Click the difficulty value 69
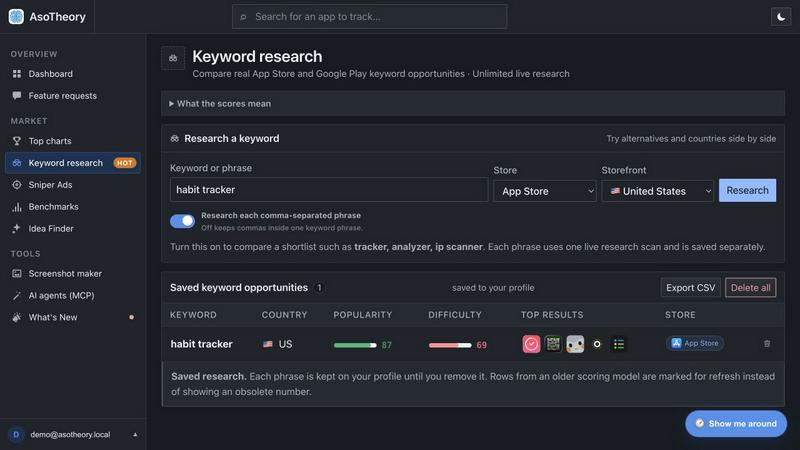The width and height of the screenshot is (800, 450). click(x=482, y=345)
